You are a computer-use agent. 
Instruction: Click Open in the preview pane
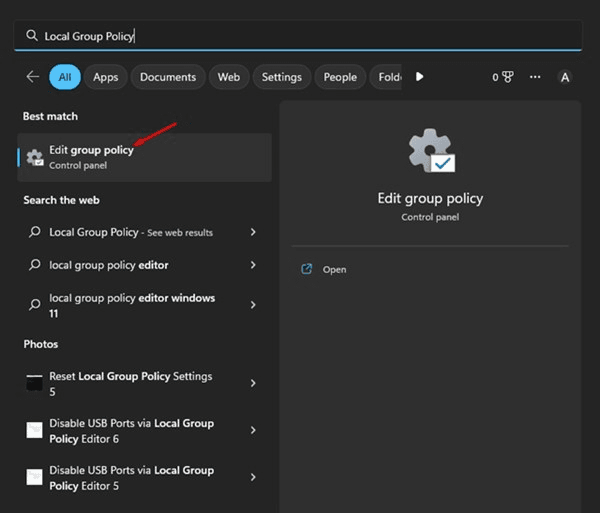tap(334, 270)
